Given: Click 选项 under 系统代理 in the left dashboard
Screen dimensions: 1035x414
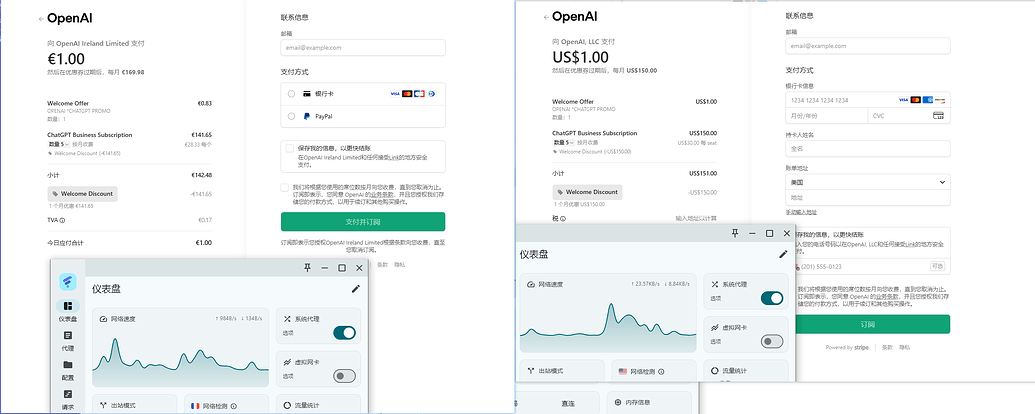Looking at the screenshot, I should pos(287,333).
